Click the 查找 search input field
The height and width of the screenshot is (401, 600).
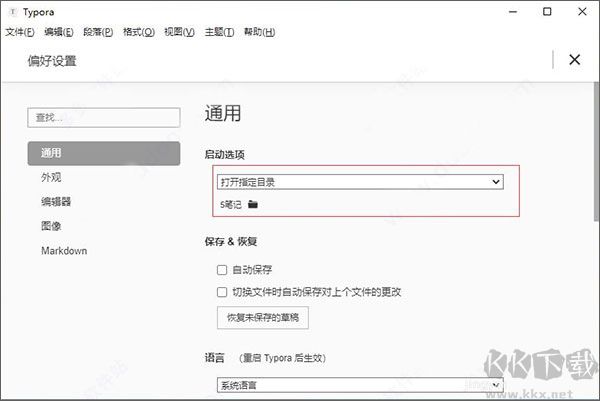coord(104,117)
